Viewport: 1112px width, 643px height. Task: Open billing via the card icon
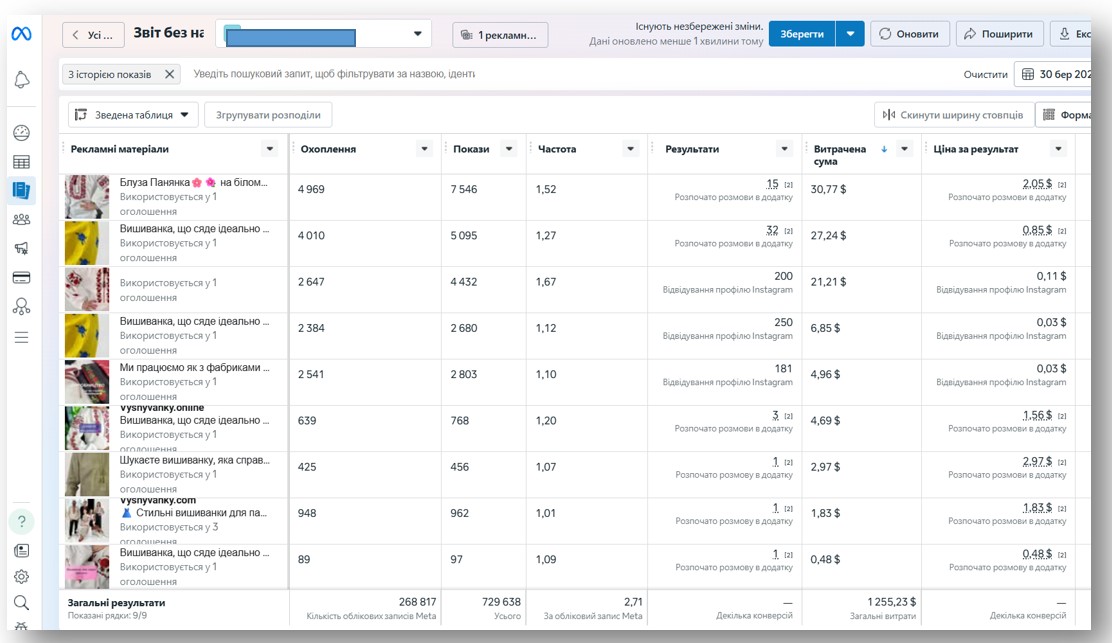pyautogui.click(x=22, y=277)
